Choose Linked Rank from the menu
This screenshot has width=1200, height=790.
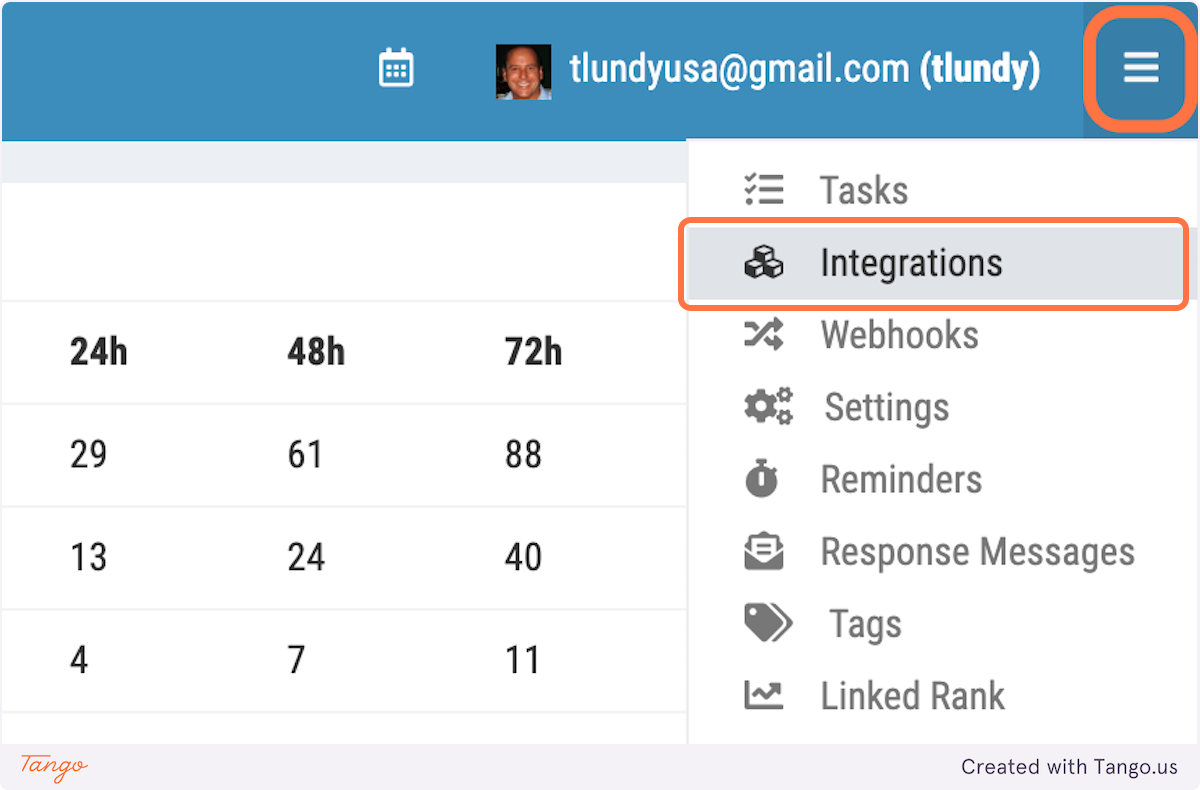click(912, 696)
